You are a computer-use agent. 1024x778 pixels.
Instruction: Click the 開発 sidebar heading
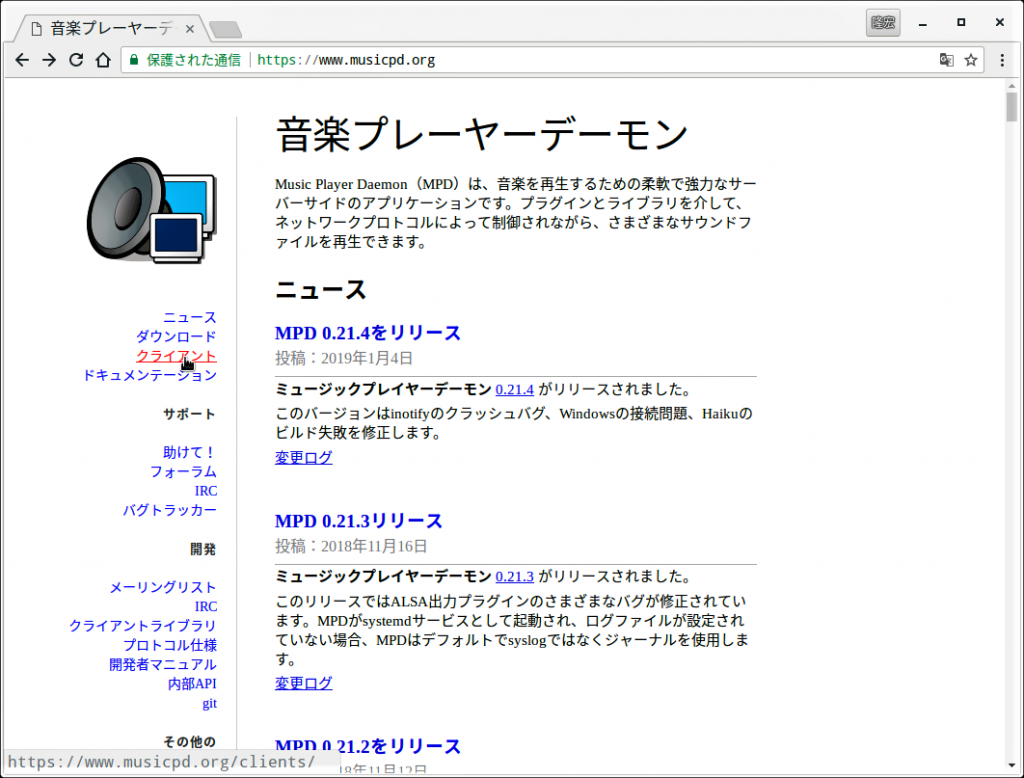click(203, 549)
